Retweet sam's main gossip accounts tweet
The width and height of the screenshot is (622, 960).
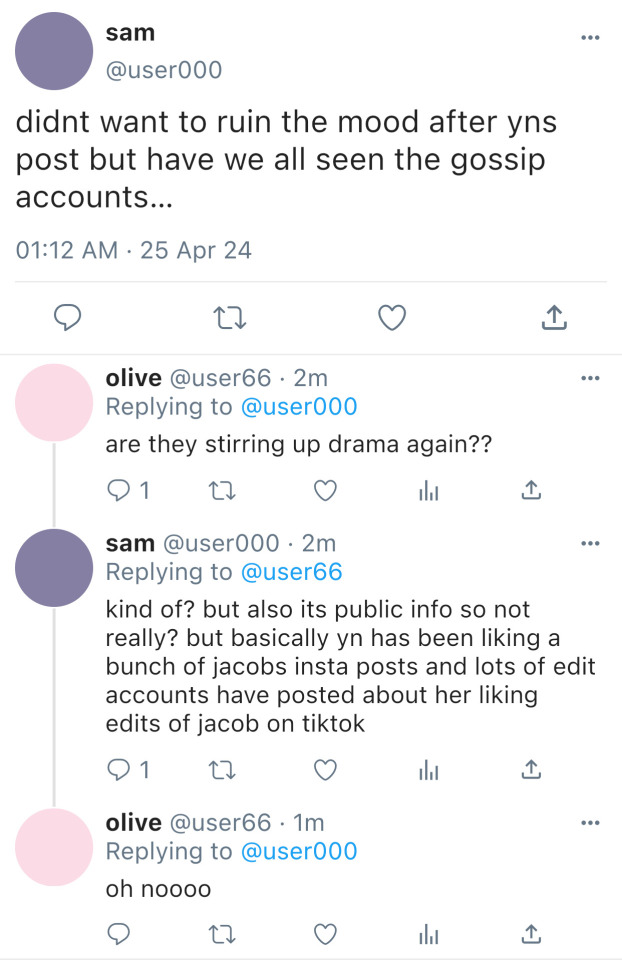tap(231, 318)
